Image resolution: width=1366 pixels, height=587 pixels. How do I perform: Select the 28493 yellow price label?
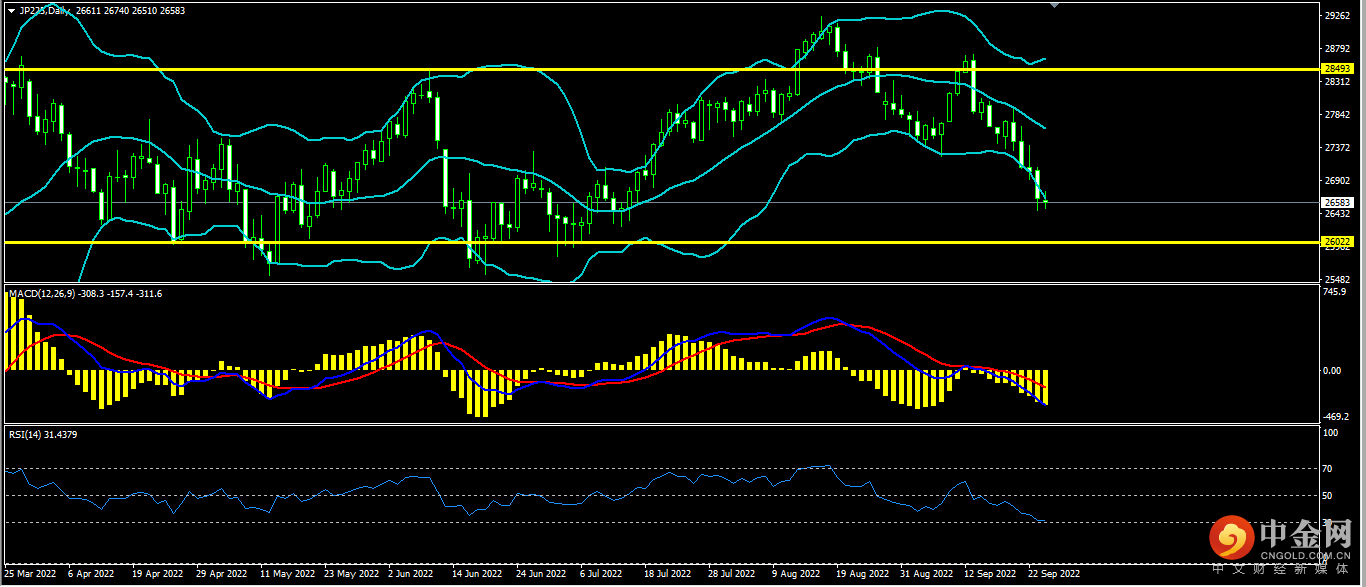[x=1337, y=68]
